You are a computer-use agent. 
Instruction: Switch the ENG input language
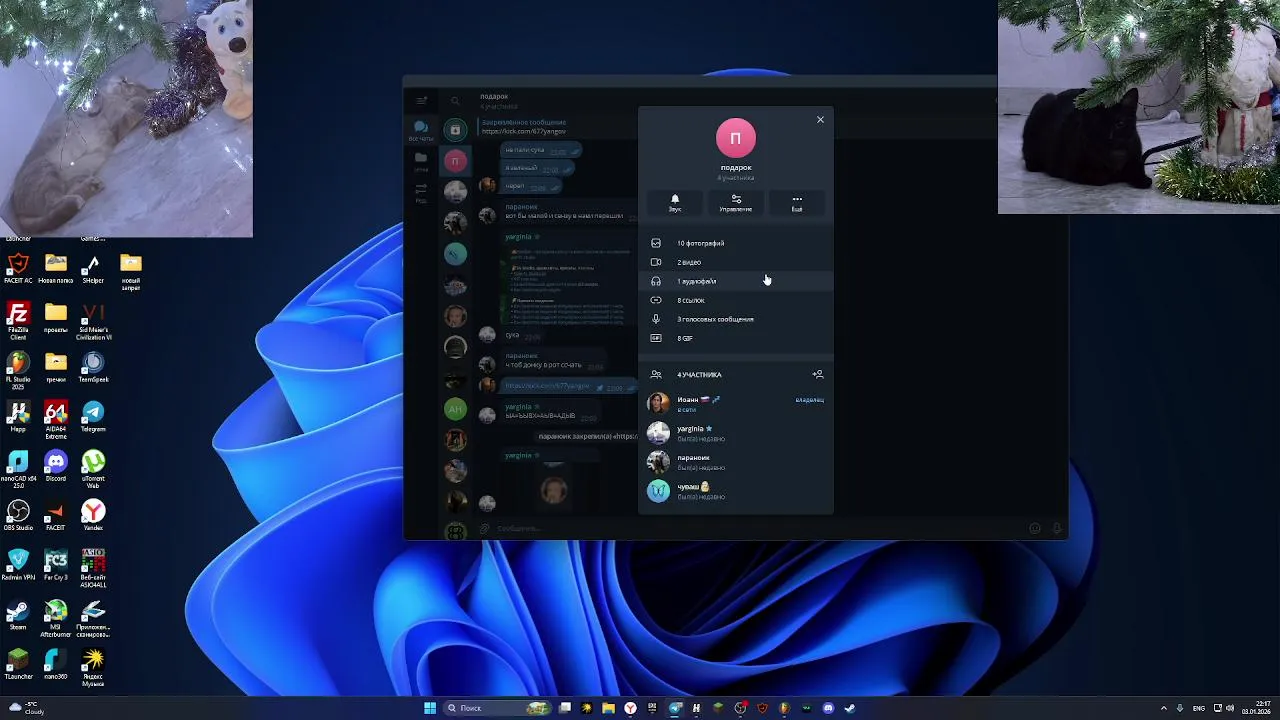(x=1199, y=708)
